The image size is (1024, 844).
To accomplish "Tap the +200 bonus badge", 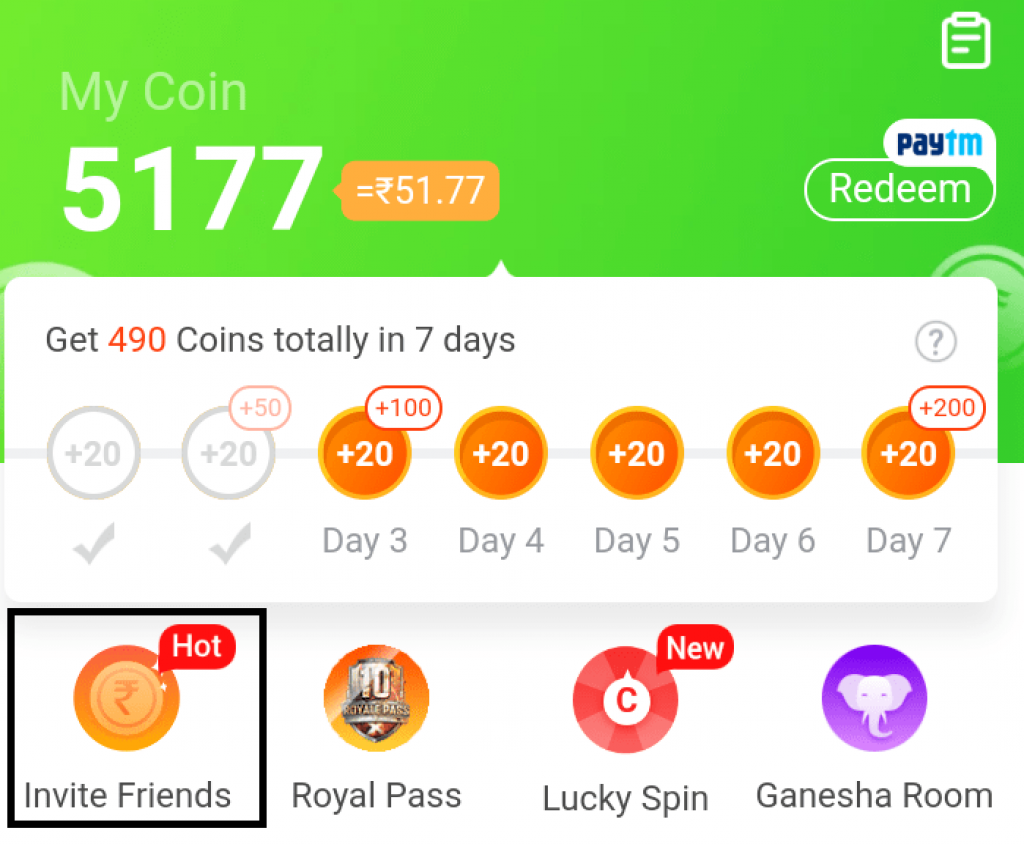I will (x=947, y=408).
